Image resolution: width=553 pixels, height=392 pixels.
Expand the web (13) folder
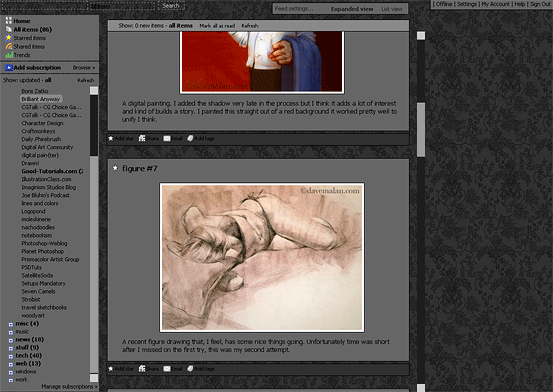(x=11, y=364)
